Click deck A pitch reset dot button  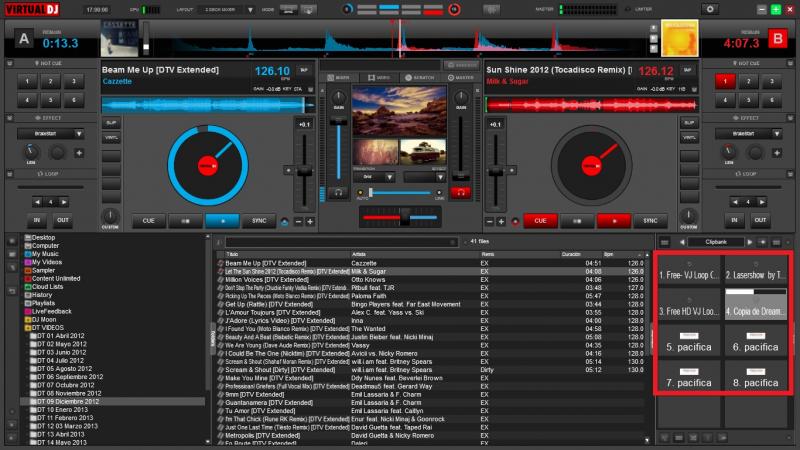point(288,170)
